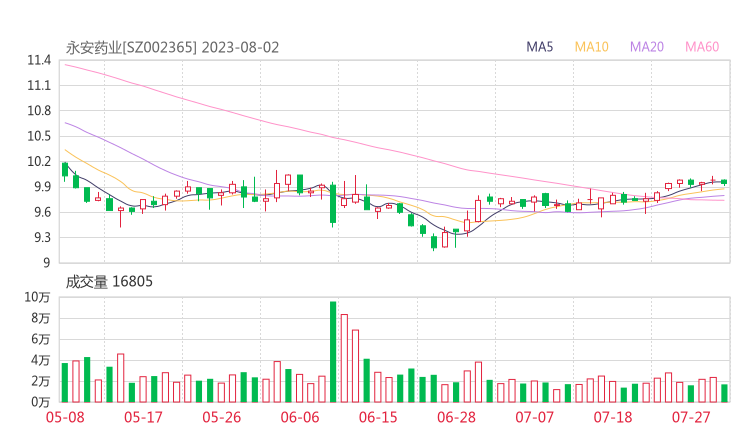This screenshot has width=740, height=440.
Task: Click the 05-26 date label
Action: click(x=222, y=417)
